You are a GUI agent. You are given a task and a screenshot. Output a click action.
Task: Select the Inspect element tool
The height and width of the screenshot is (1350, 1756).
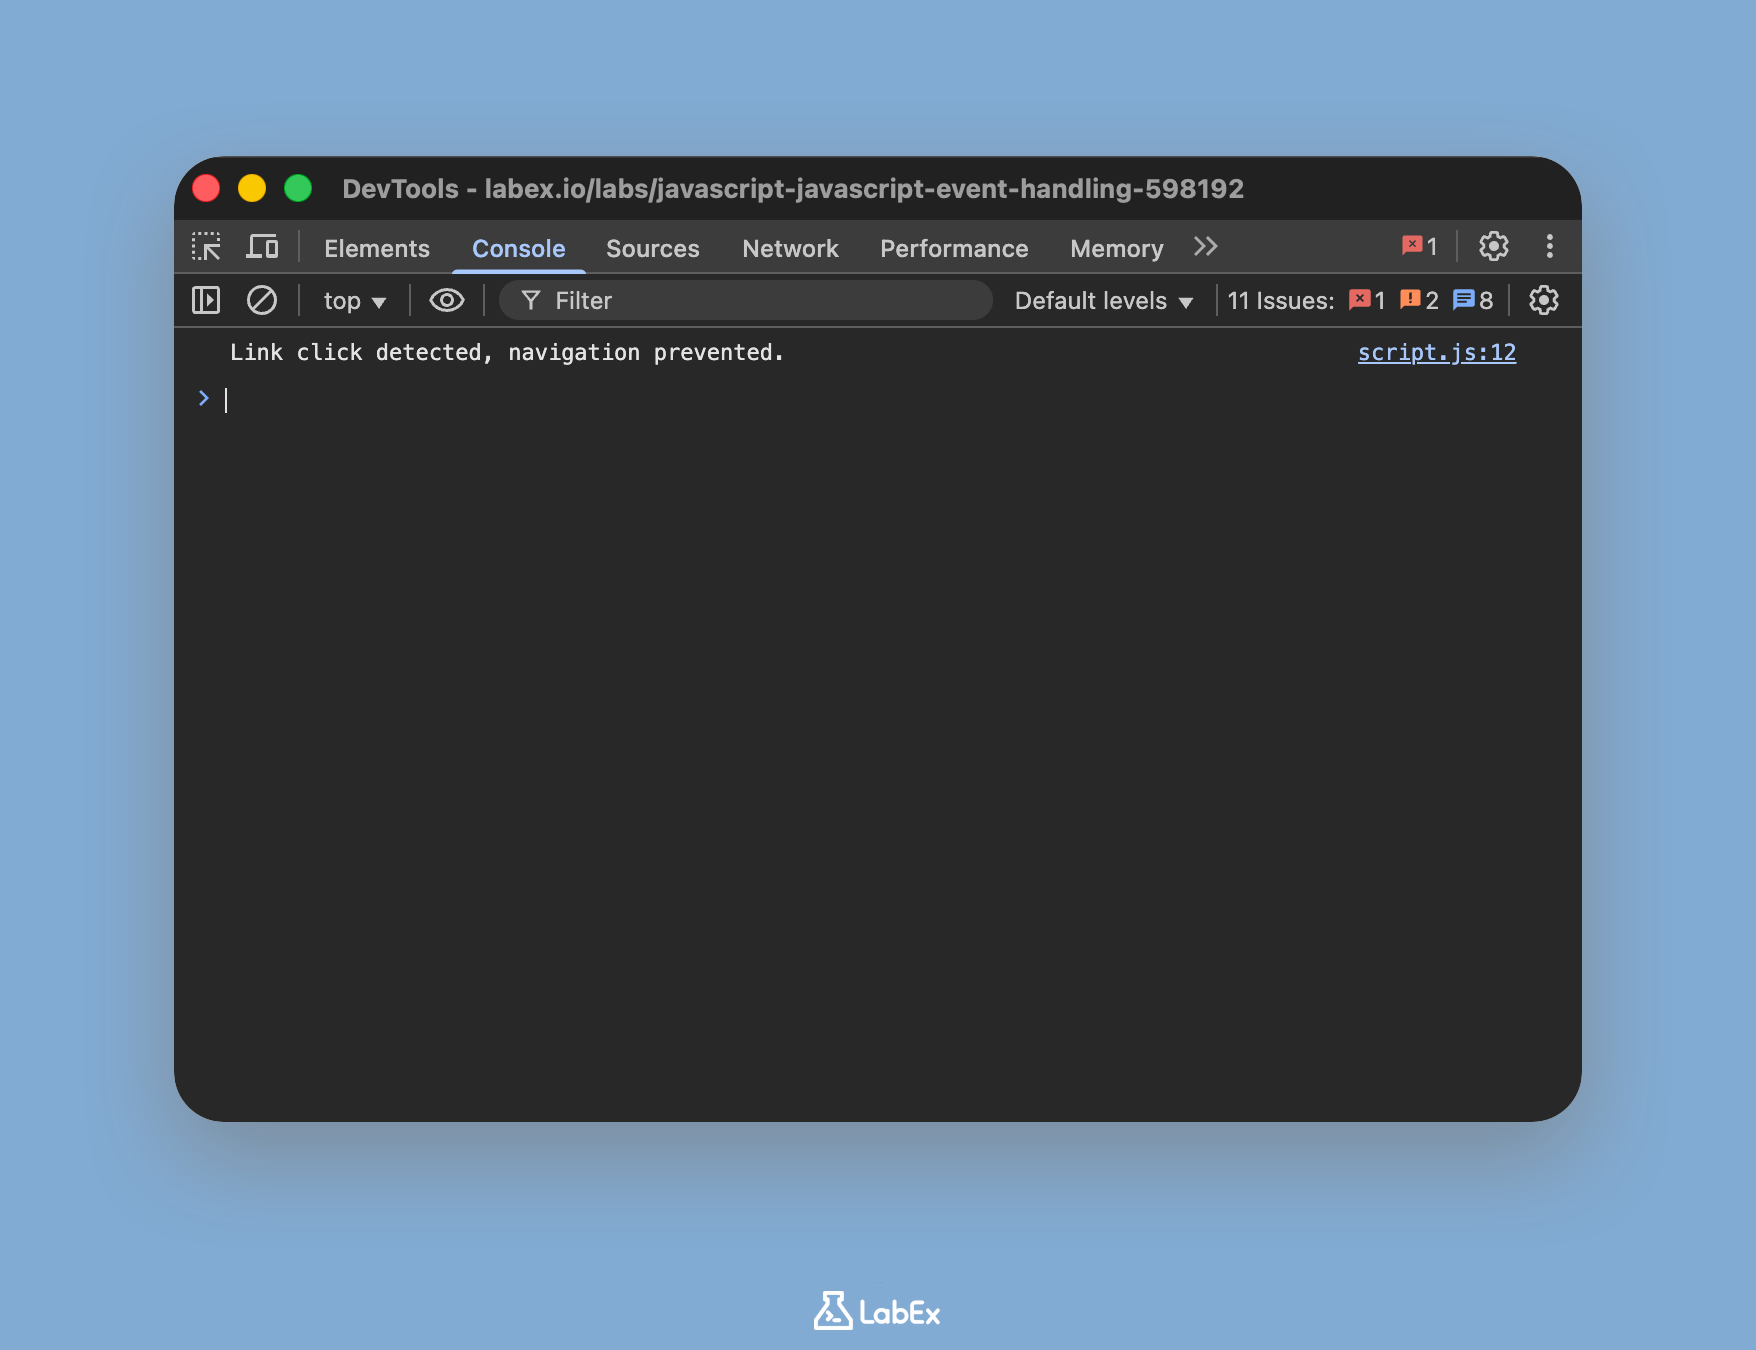click(x=207, y=247)
